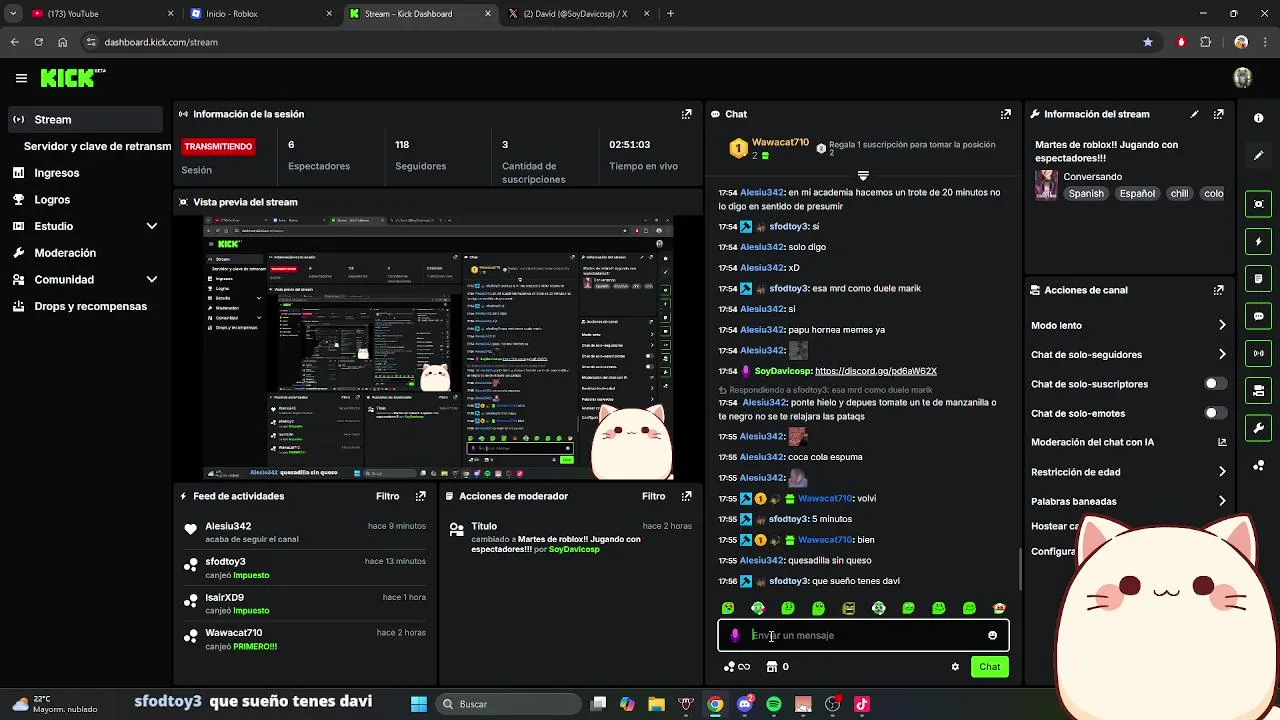Pop out the Información de la sesión panel

686,114
